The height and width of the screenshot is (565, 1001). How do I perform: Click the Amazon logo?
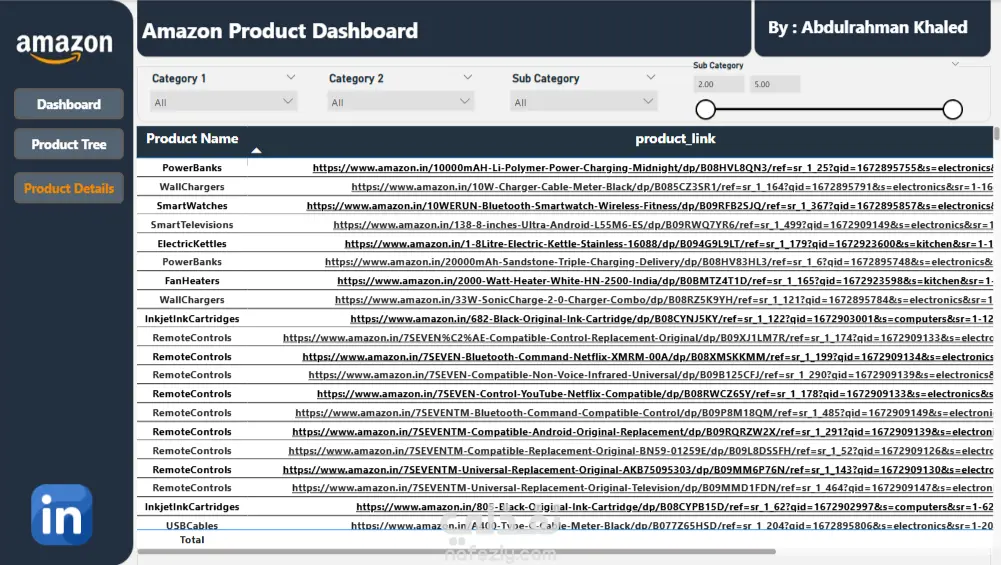pos(64,48)
